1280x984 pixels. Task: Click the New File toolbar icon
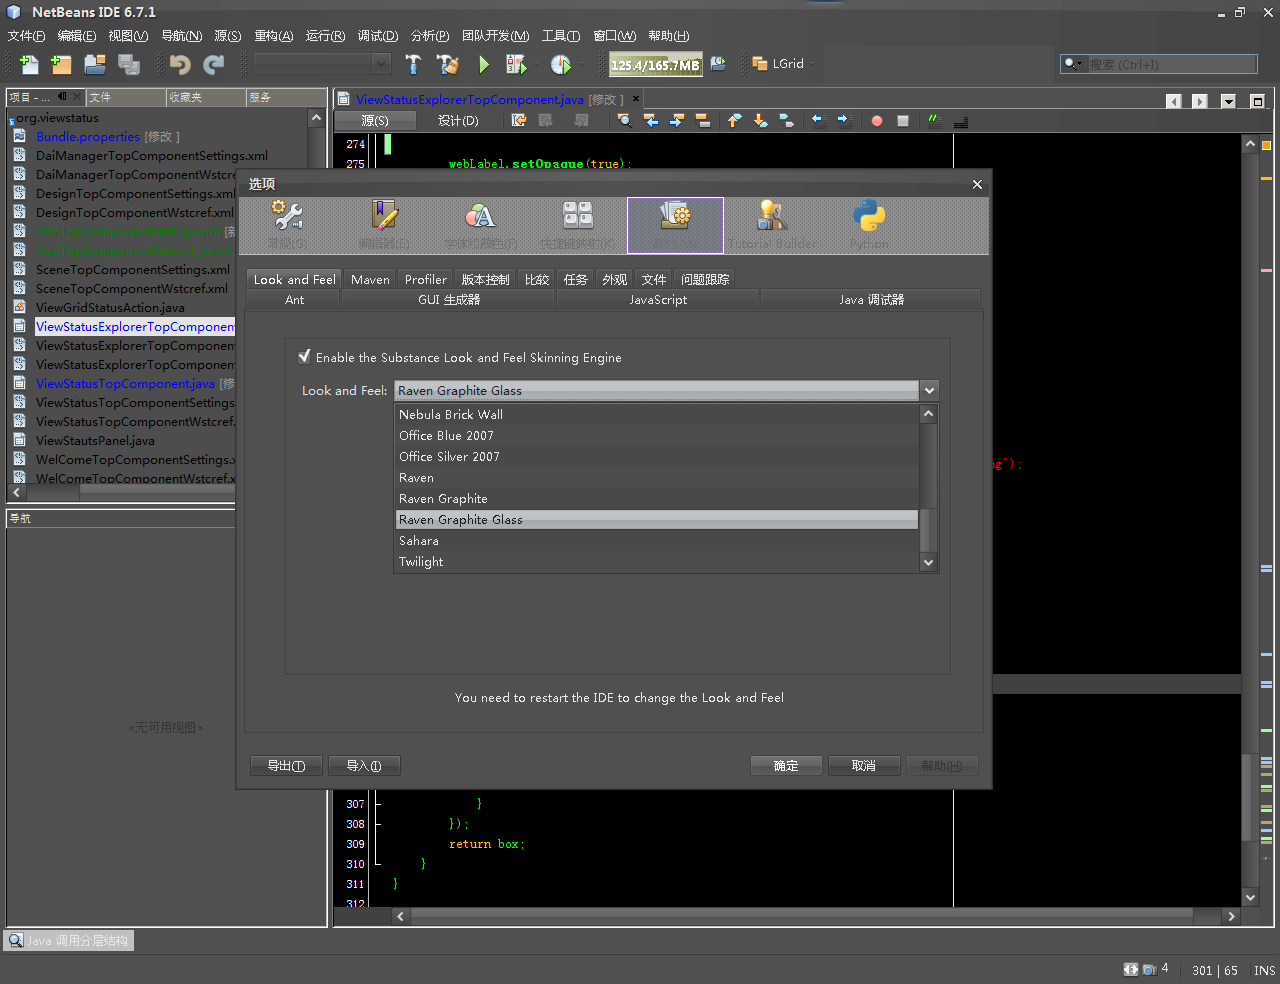coord(29,65)
